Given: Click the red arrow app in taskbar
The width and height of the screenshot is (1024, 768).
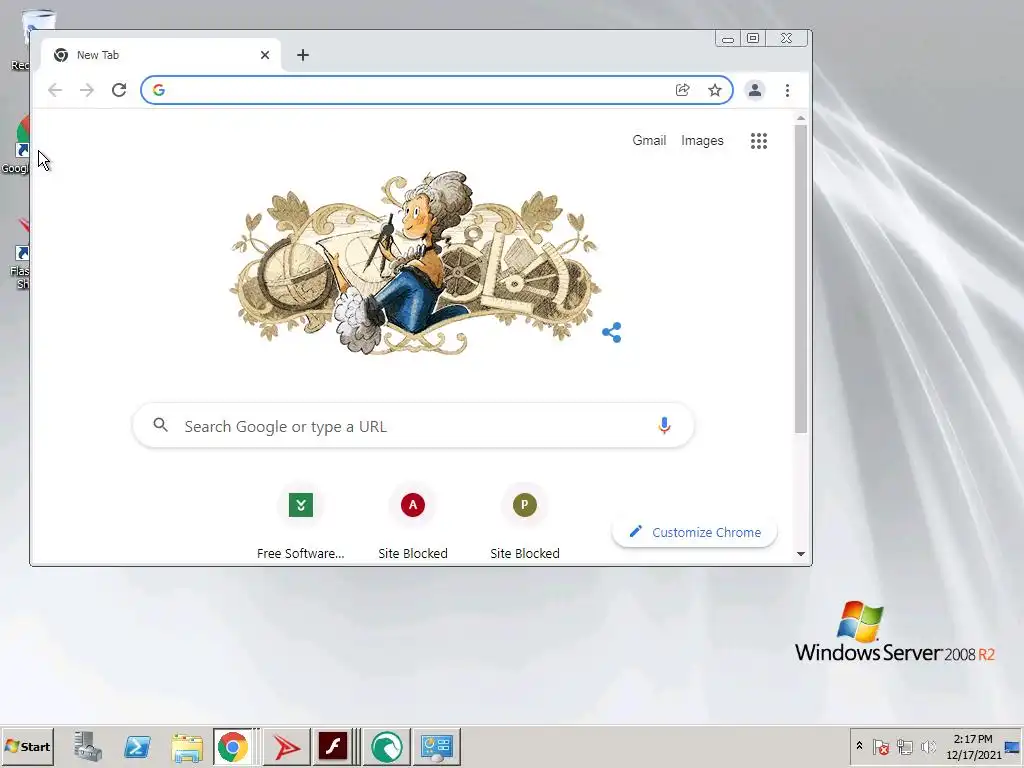Looking at the screenshot, I should pyautogui.click(x=286, y=747).
